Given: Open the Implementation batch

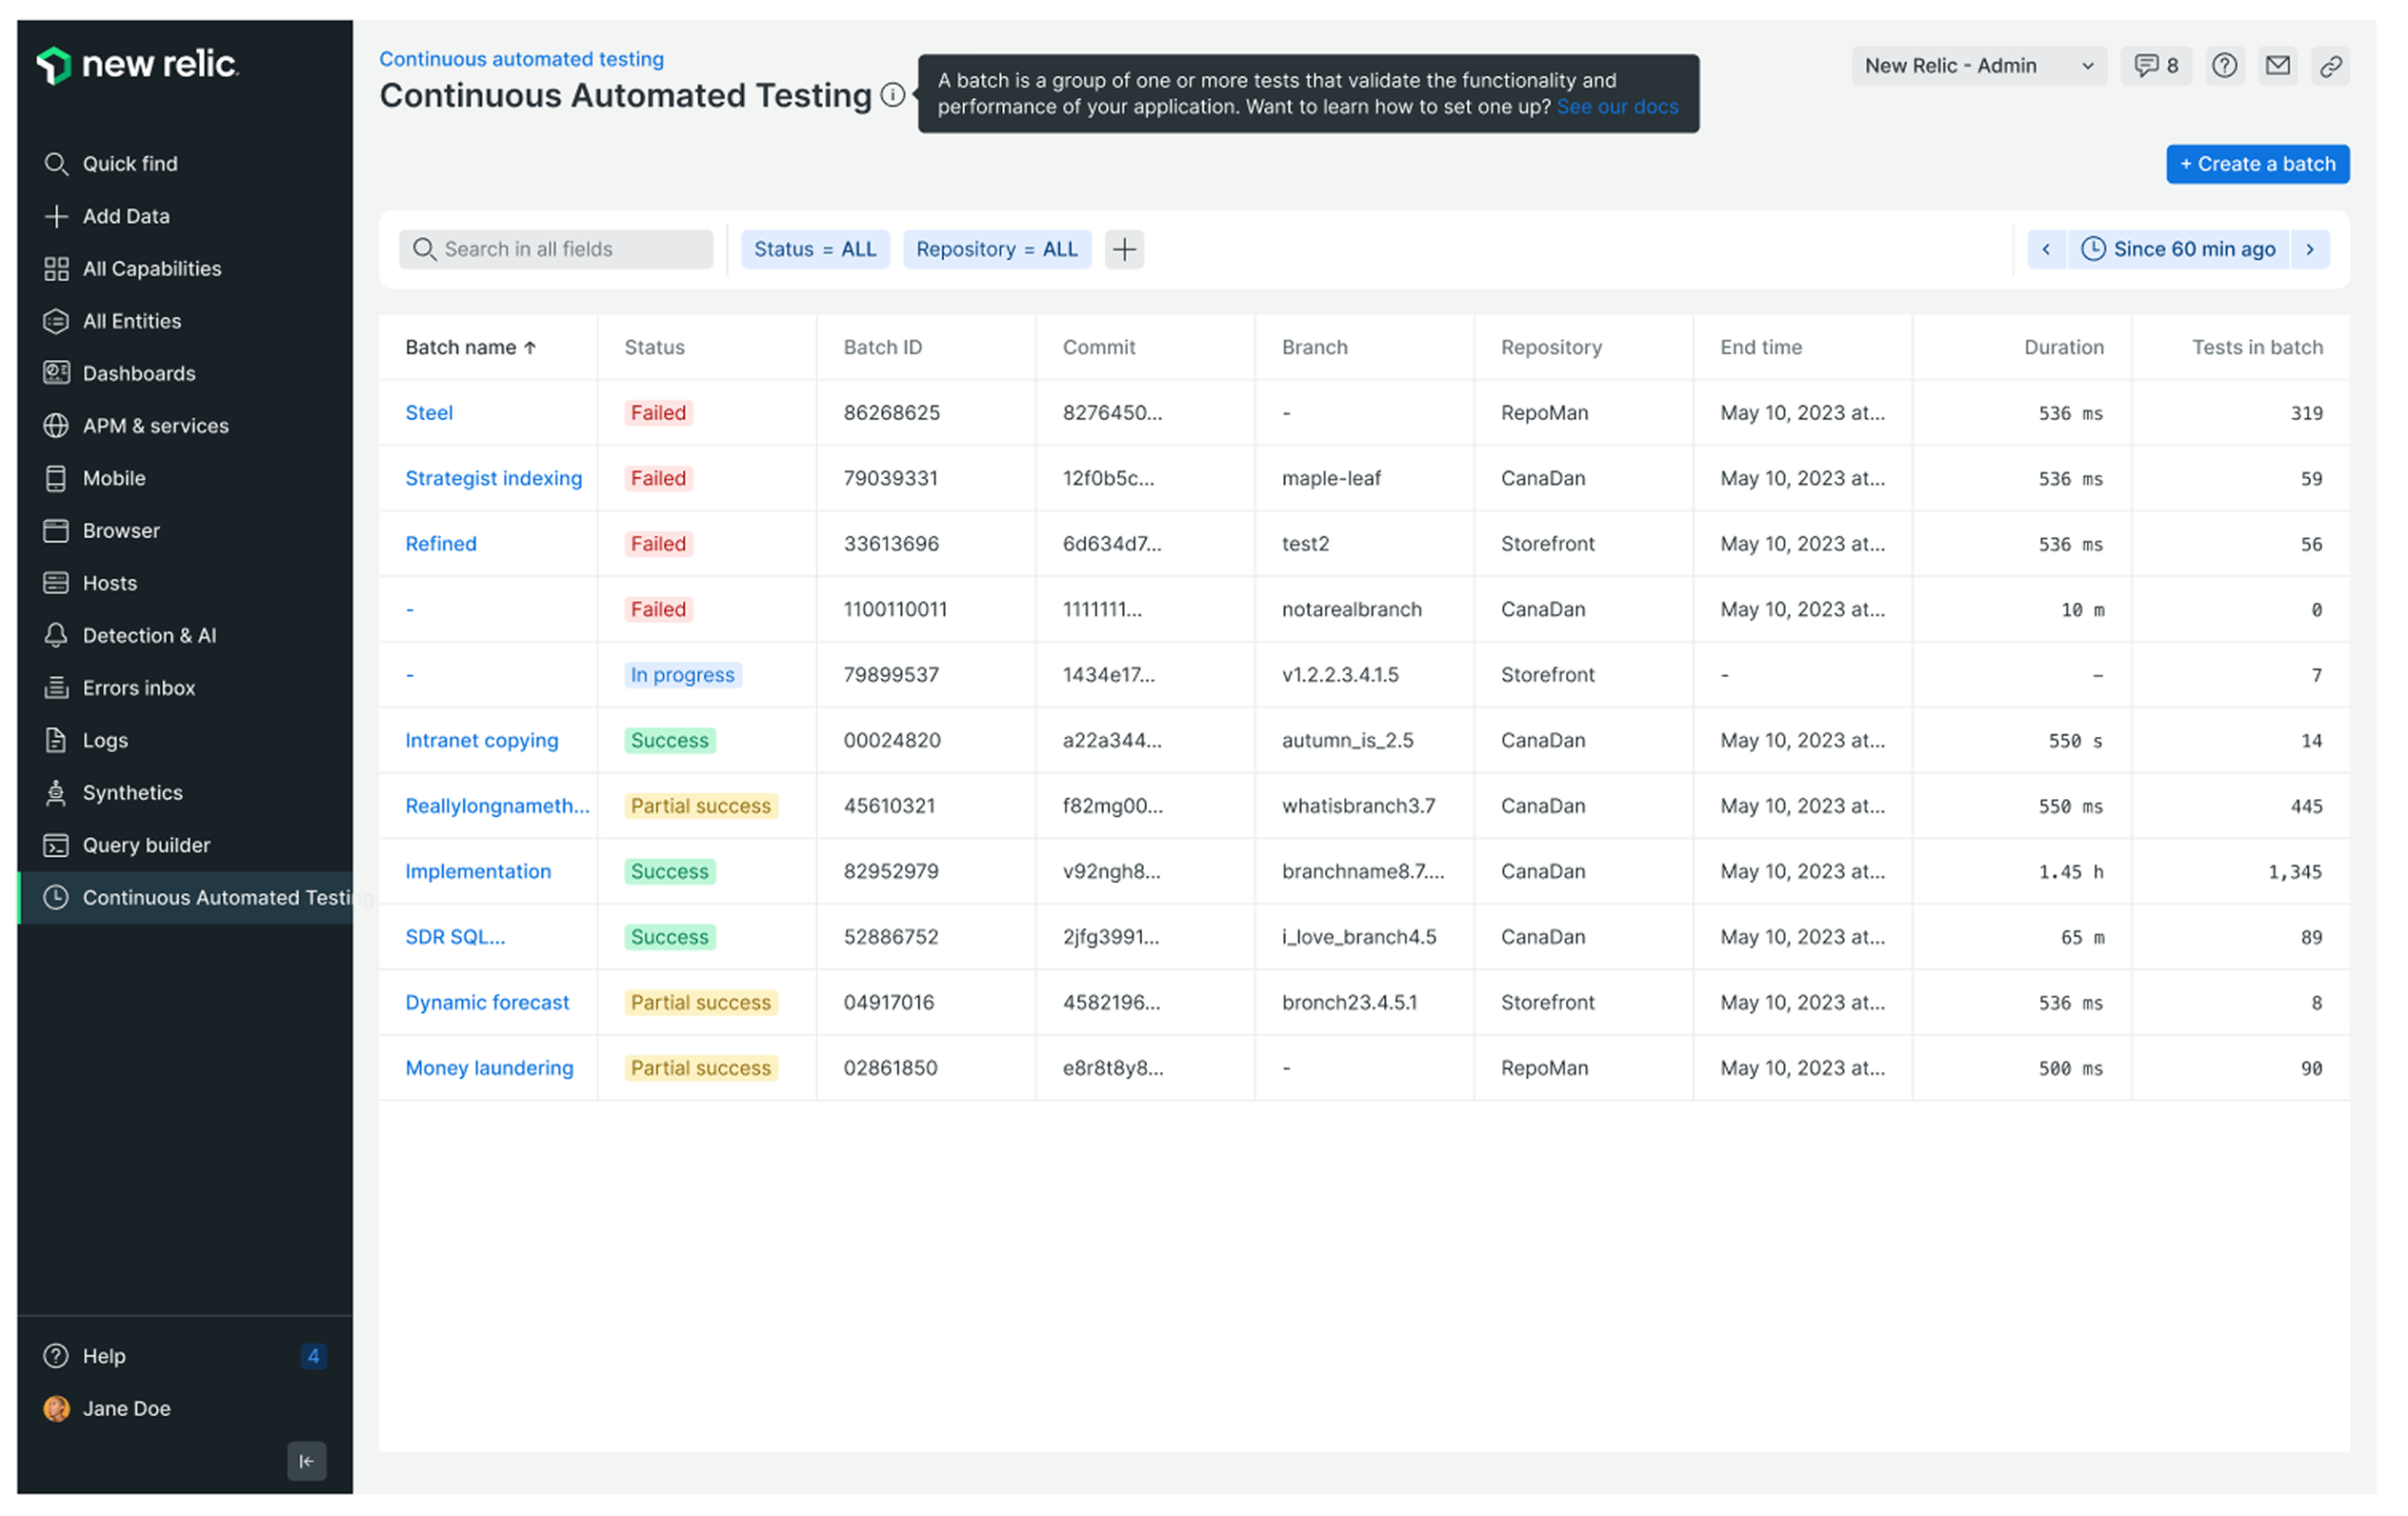Looking at the screenshot, I should (478, 871).
